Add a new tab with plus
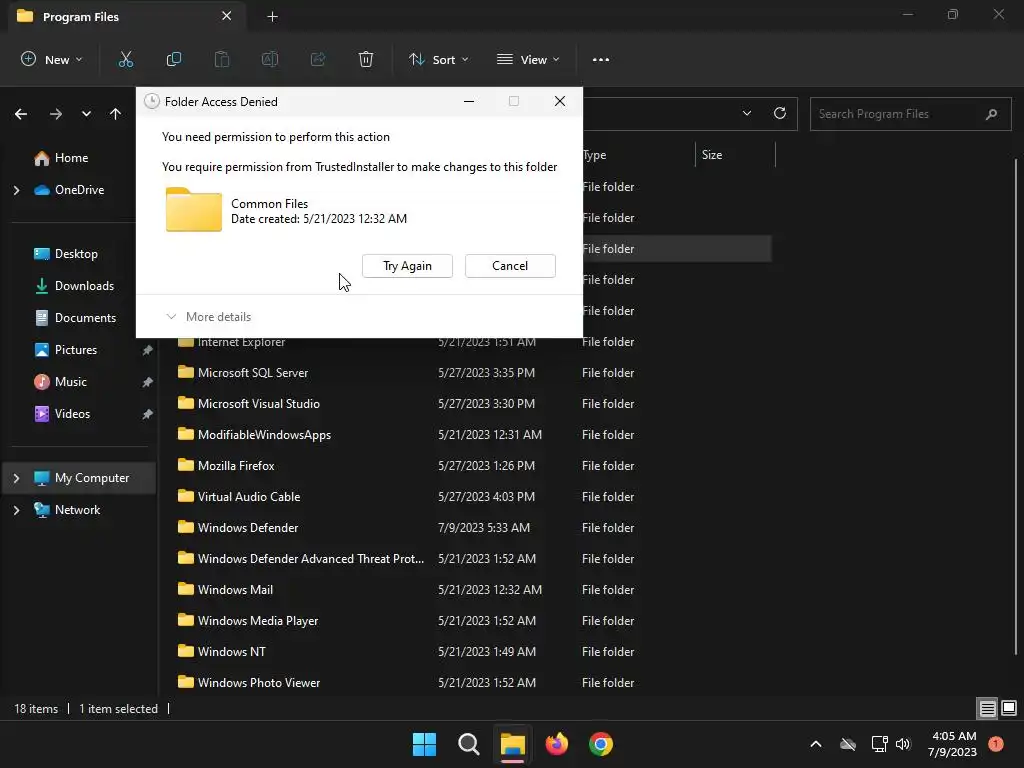The height and width of the screenshot is (768, 1024). pos(272,17)
